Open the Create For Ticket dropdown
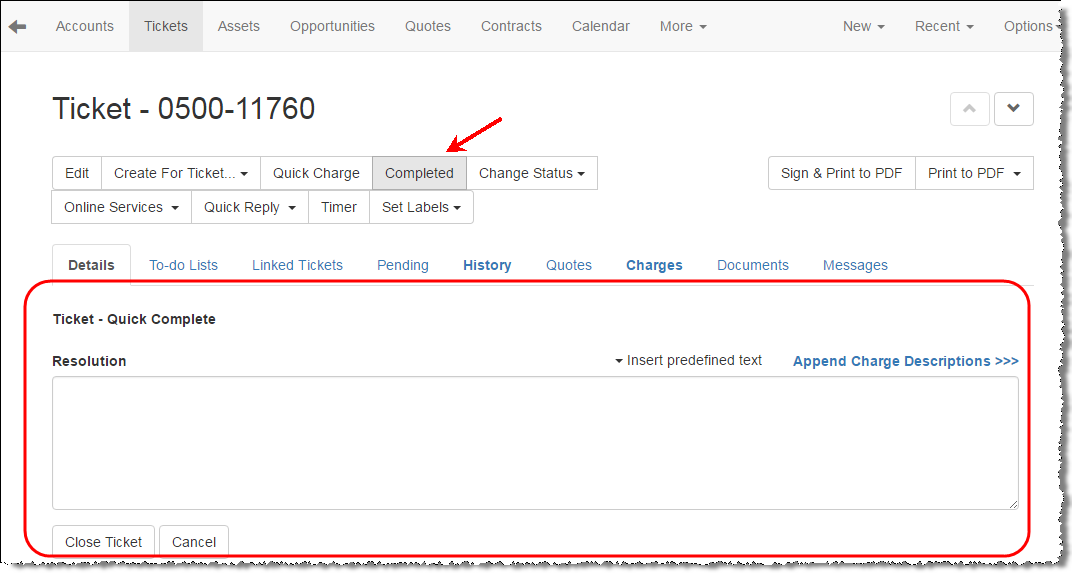 coord(180,173)
